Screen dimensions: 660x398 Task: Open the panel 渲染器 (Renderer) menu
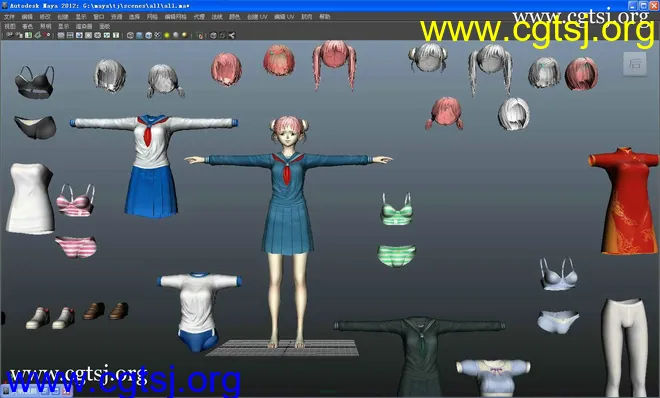coord(84,26)
